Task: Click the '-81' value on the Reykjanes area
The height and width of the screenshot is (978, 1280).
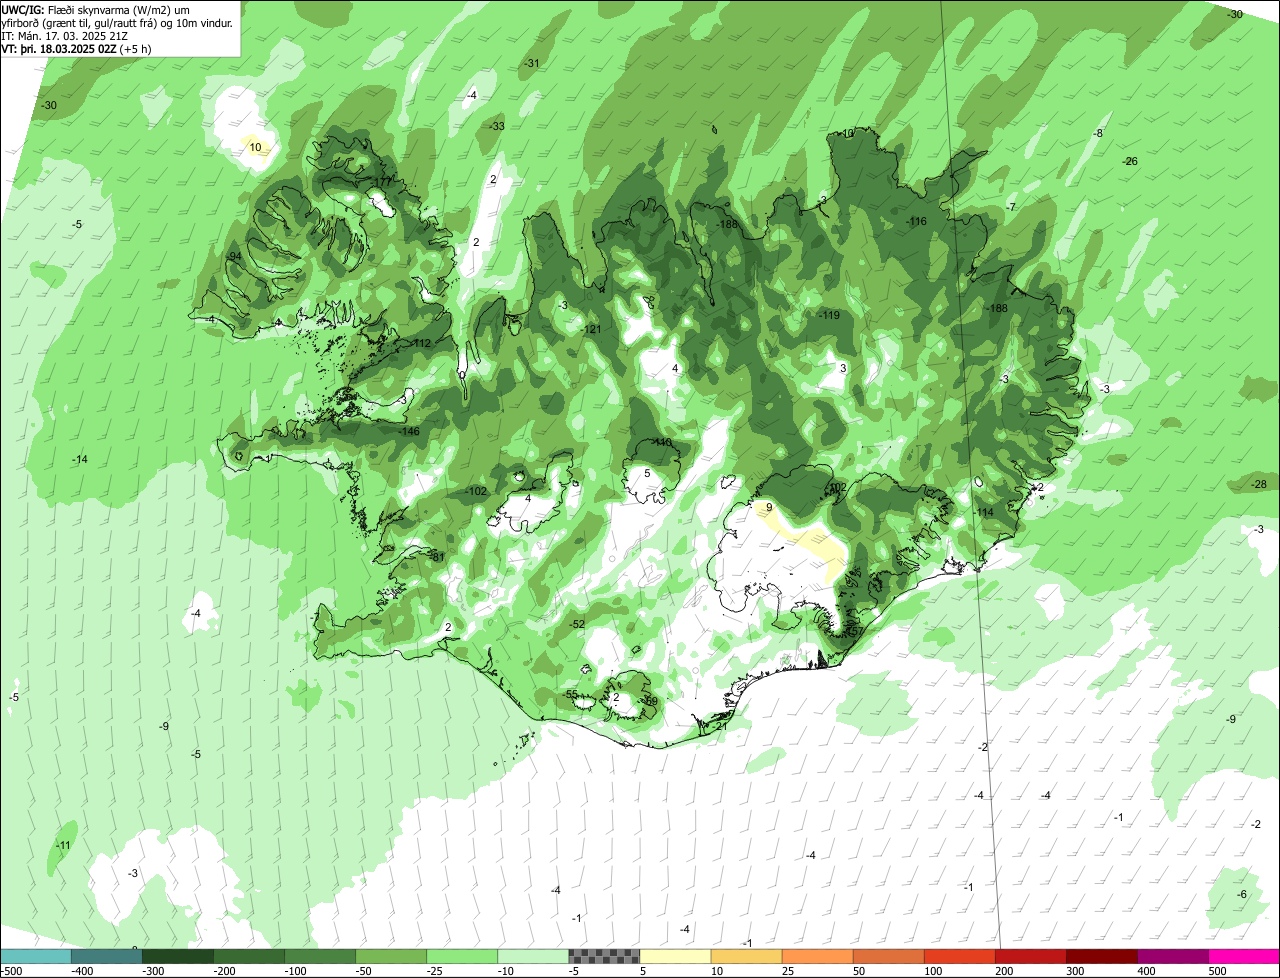Action: point(436,557)
